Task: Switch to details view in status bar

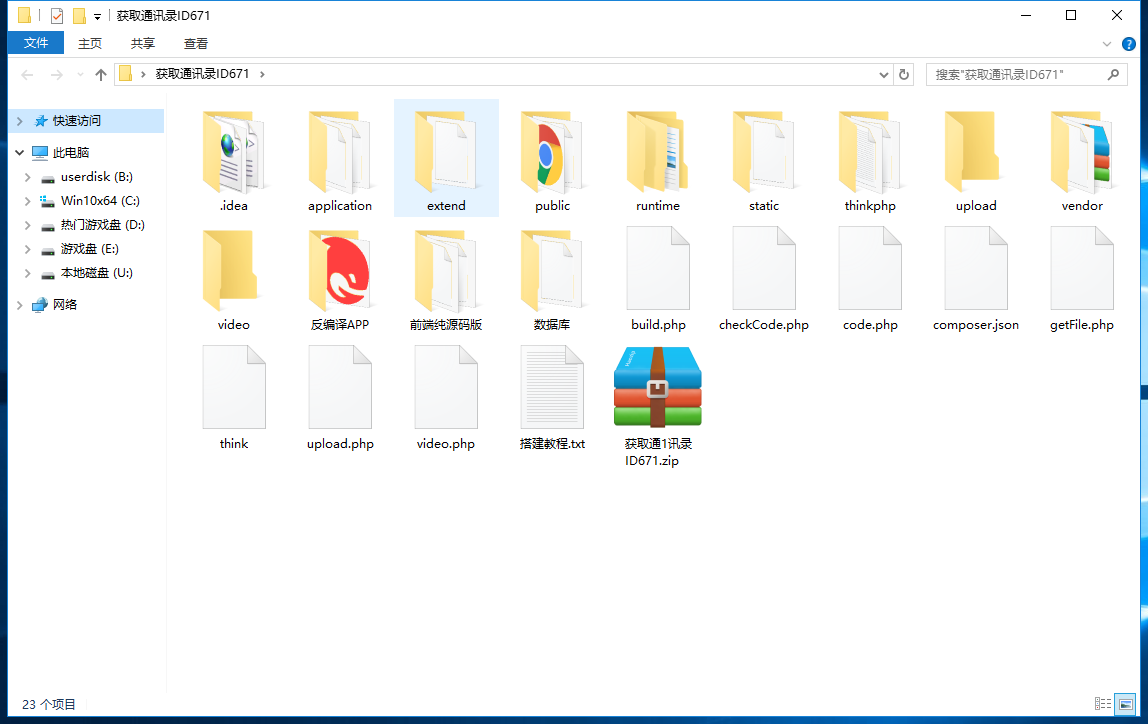Action: (1103, 704)
